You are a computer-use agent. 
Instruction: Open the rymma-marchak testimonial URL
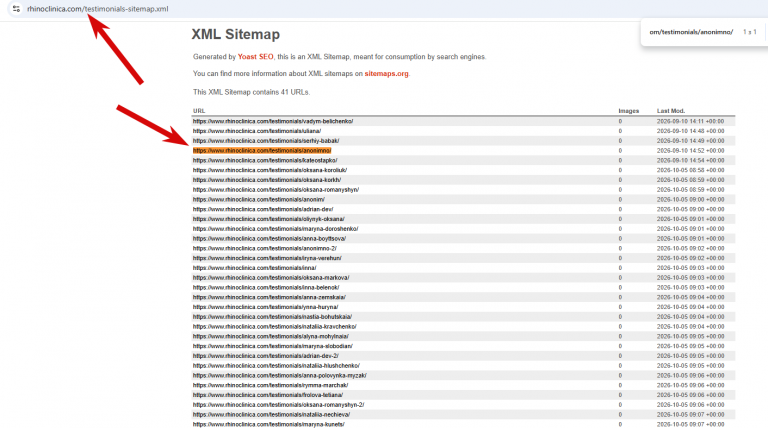coord(270,385)
